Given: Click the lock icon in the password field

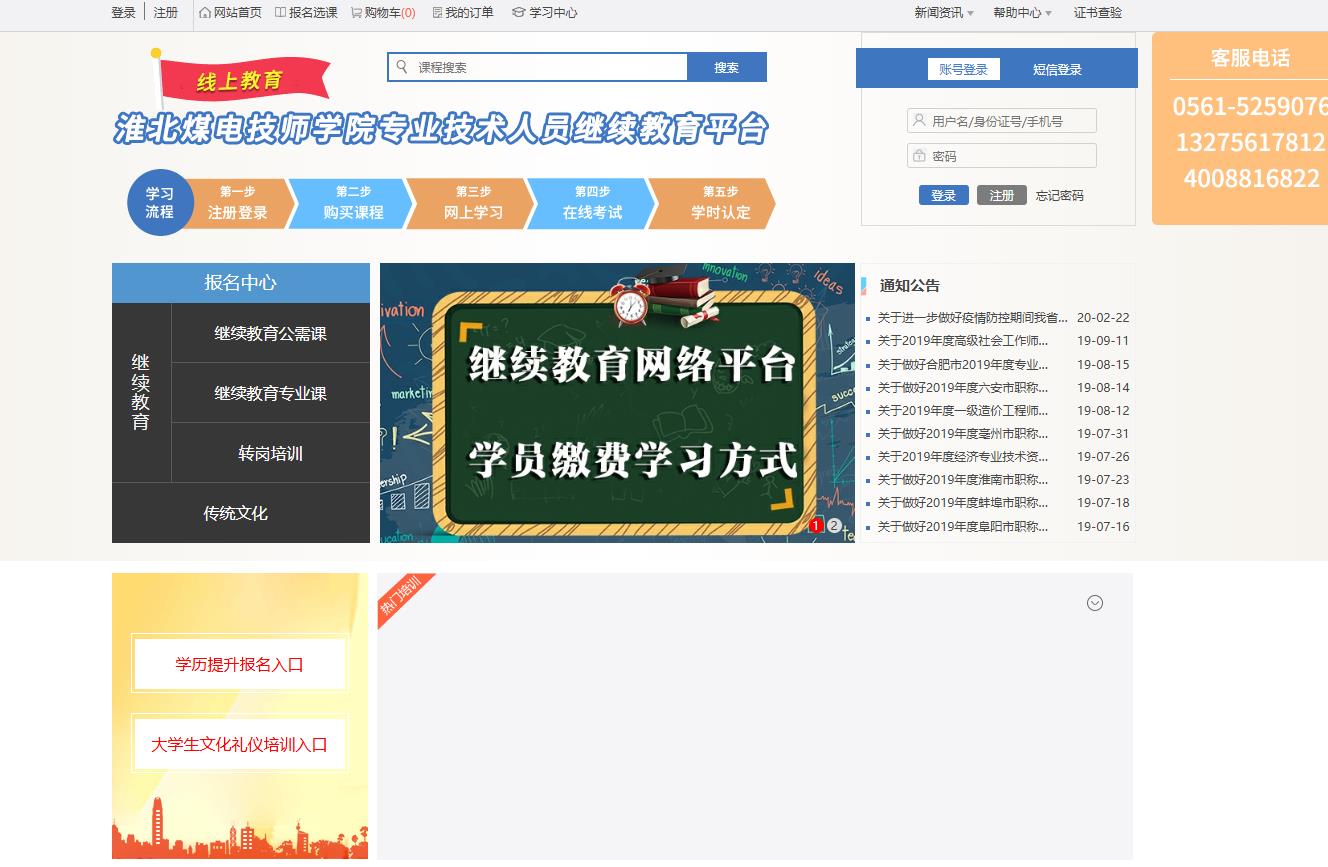Looking at the screenshot, I should (x=918, y=155).
